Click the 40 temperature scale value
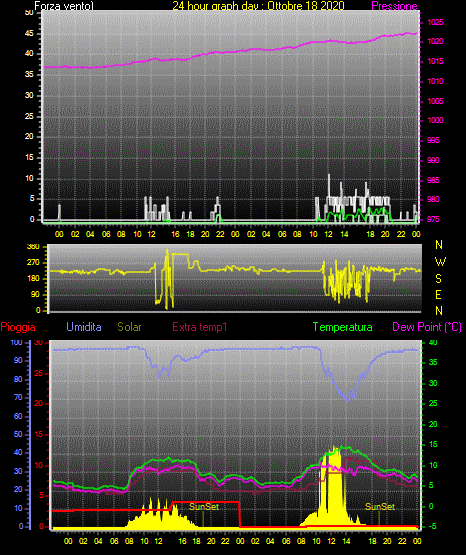The height and width of the screenshot is (555, 466). (x=433, y=343)
